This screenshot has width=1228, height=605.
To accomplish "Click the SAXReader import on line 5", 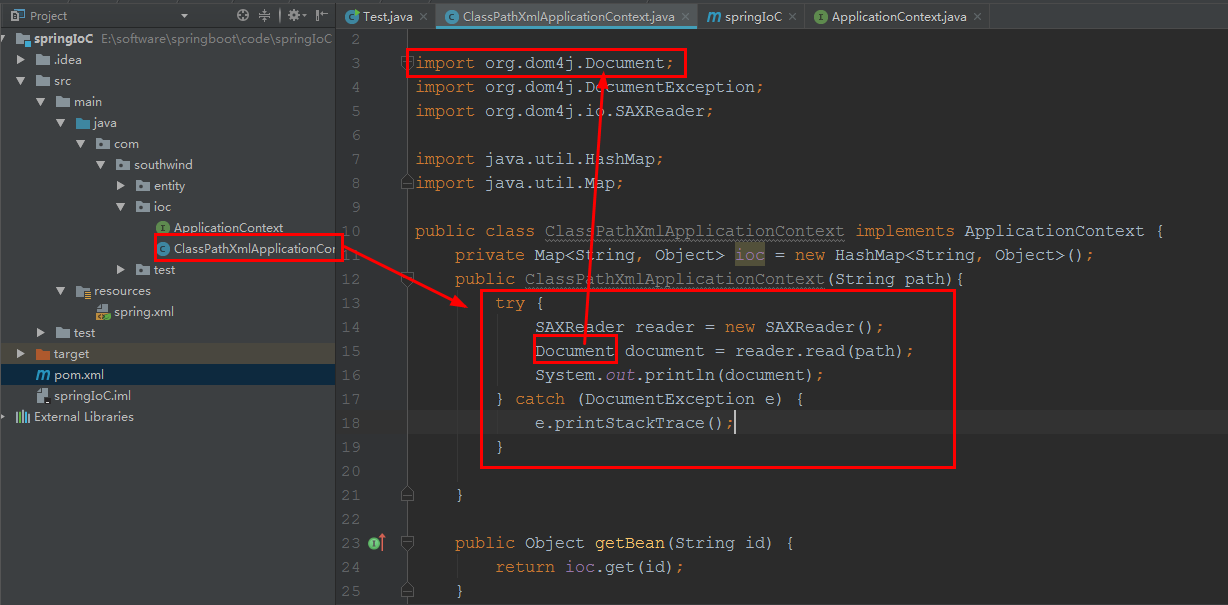I will (x=565, y=111).
